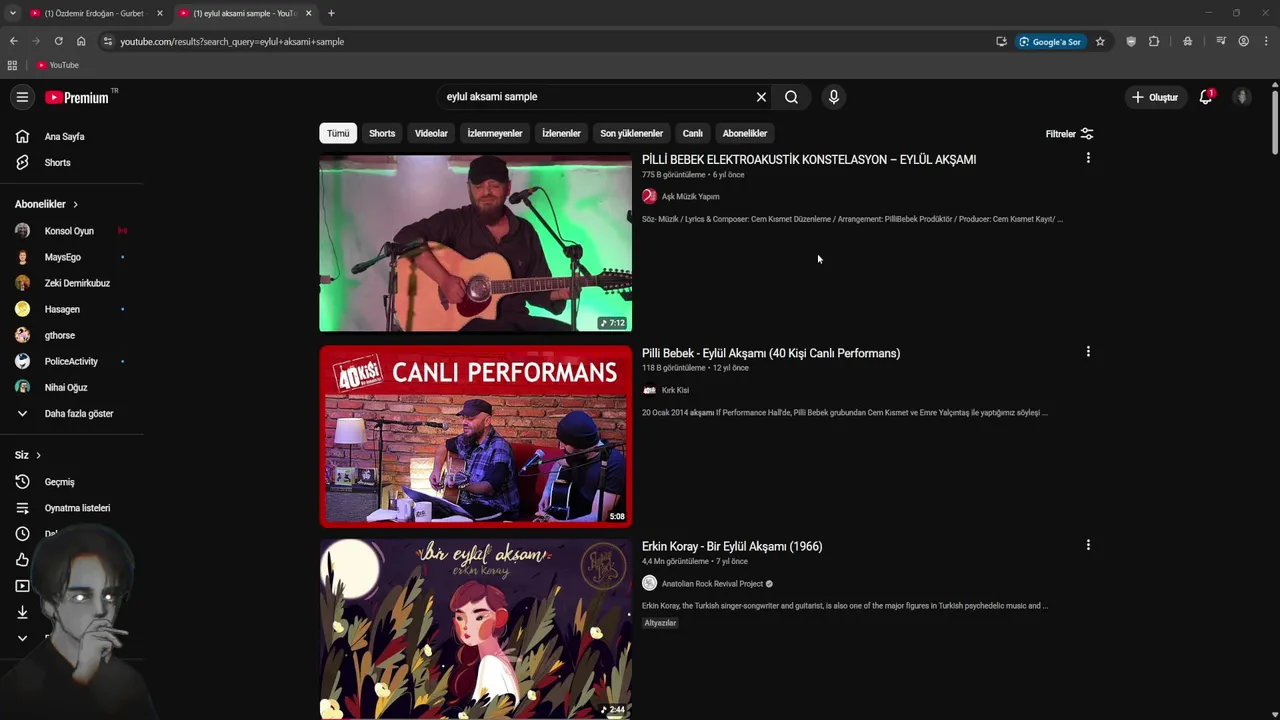Open the PoliceActivity subscription
This screenshot has width=1280, height=720.
point(72,361)
